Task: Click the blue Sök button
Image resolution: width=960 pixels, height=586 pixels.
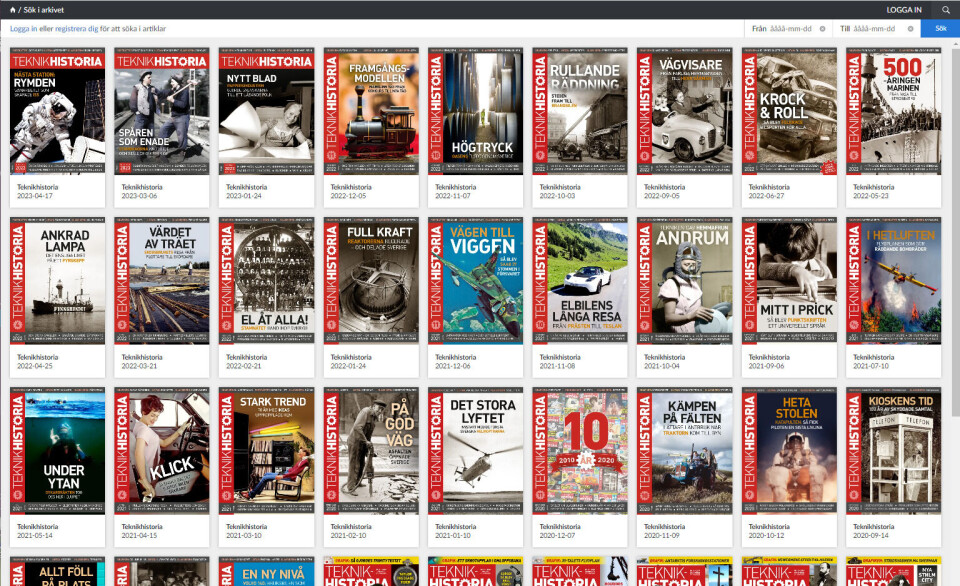Action: [940, 28]
